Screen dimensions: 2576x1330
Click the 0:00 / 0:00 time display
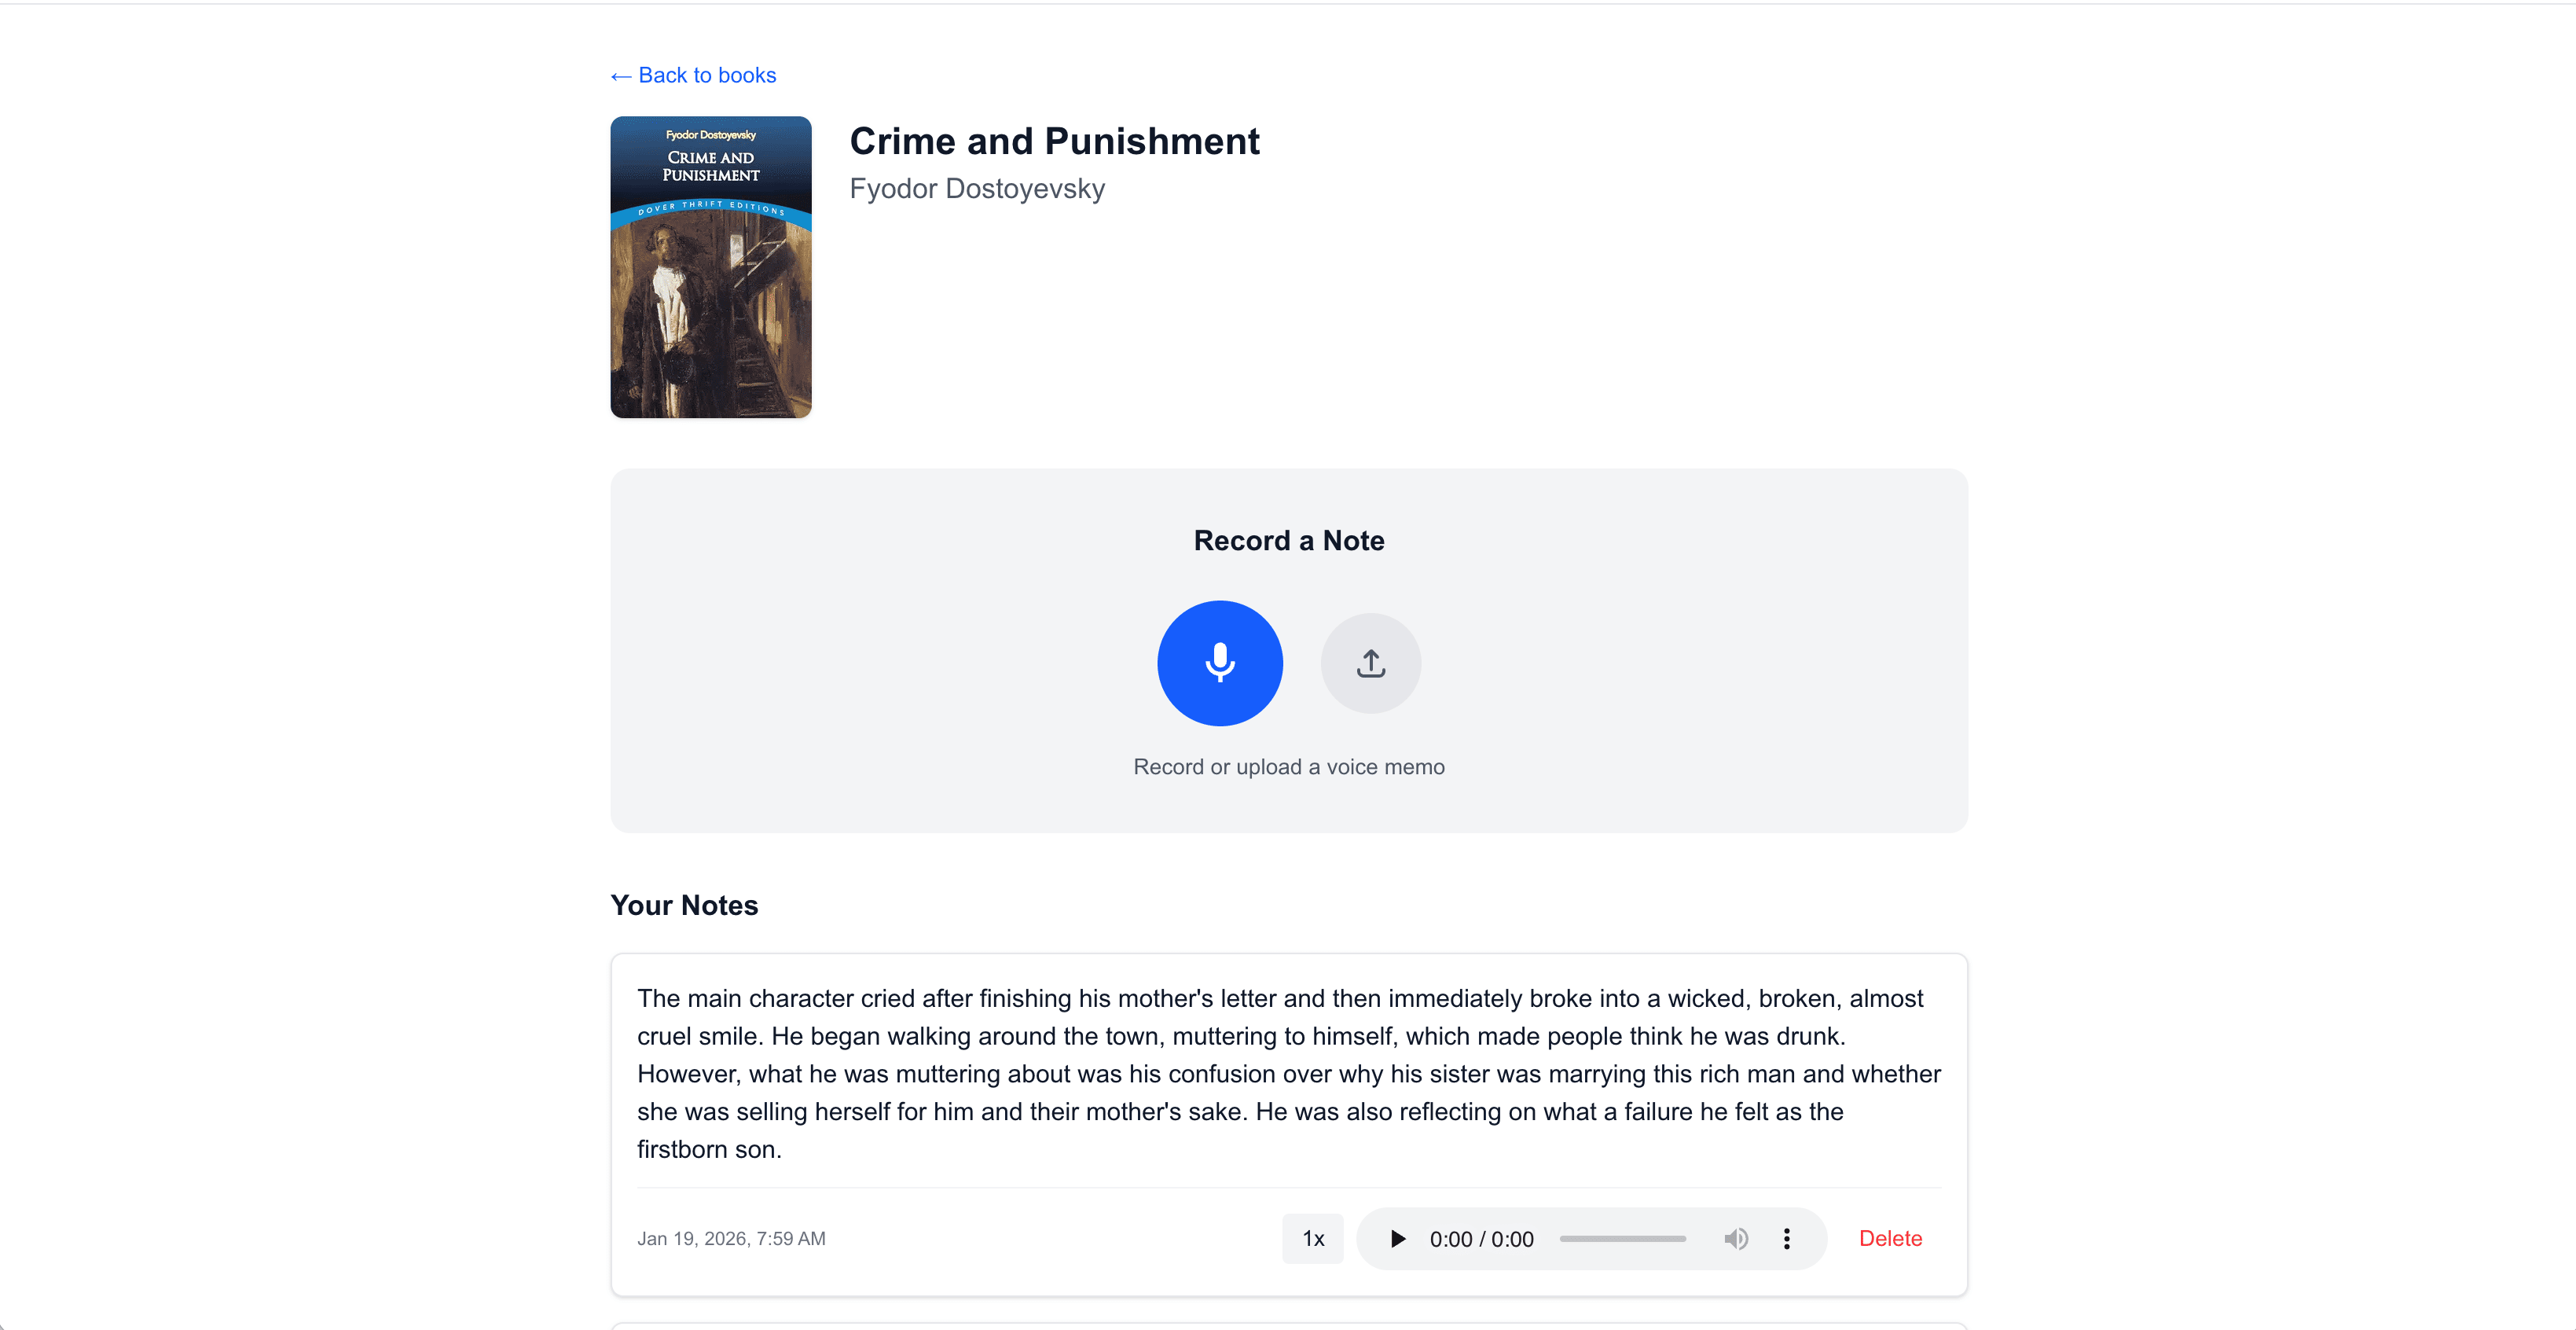coord(1481,1239)
